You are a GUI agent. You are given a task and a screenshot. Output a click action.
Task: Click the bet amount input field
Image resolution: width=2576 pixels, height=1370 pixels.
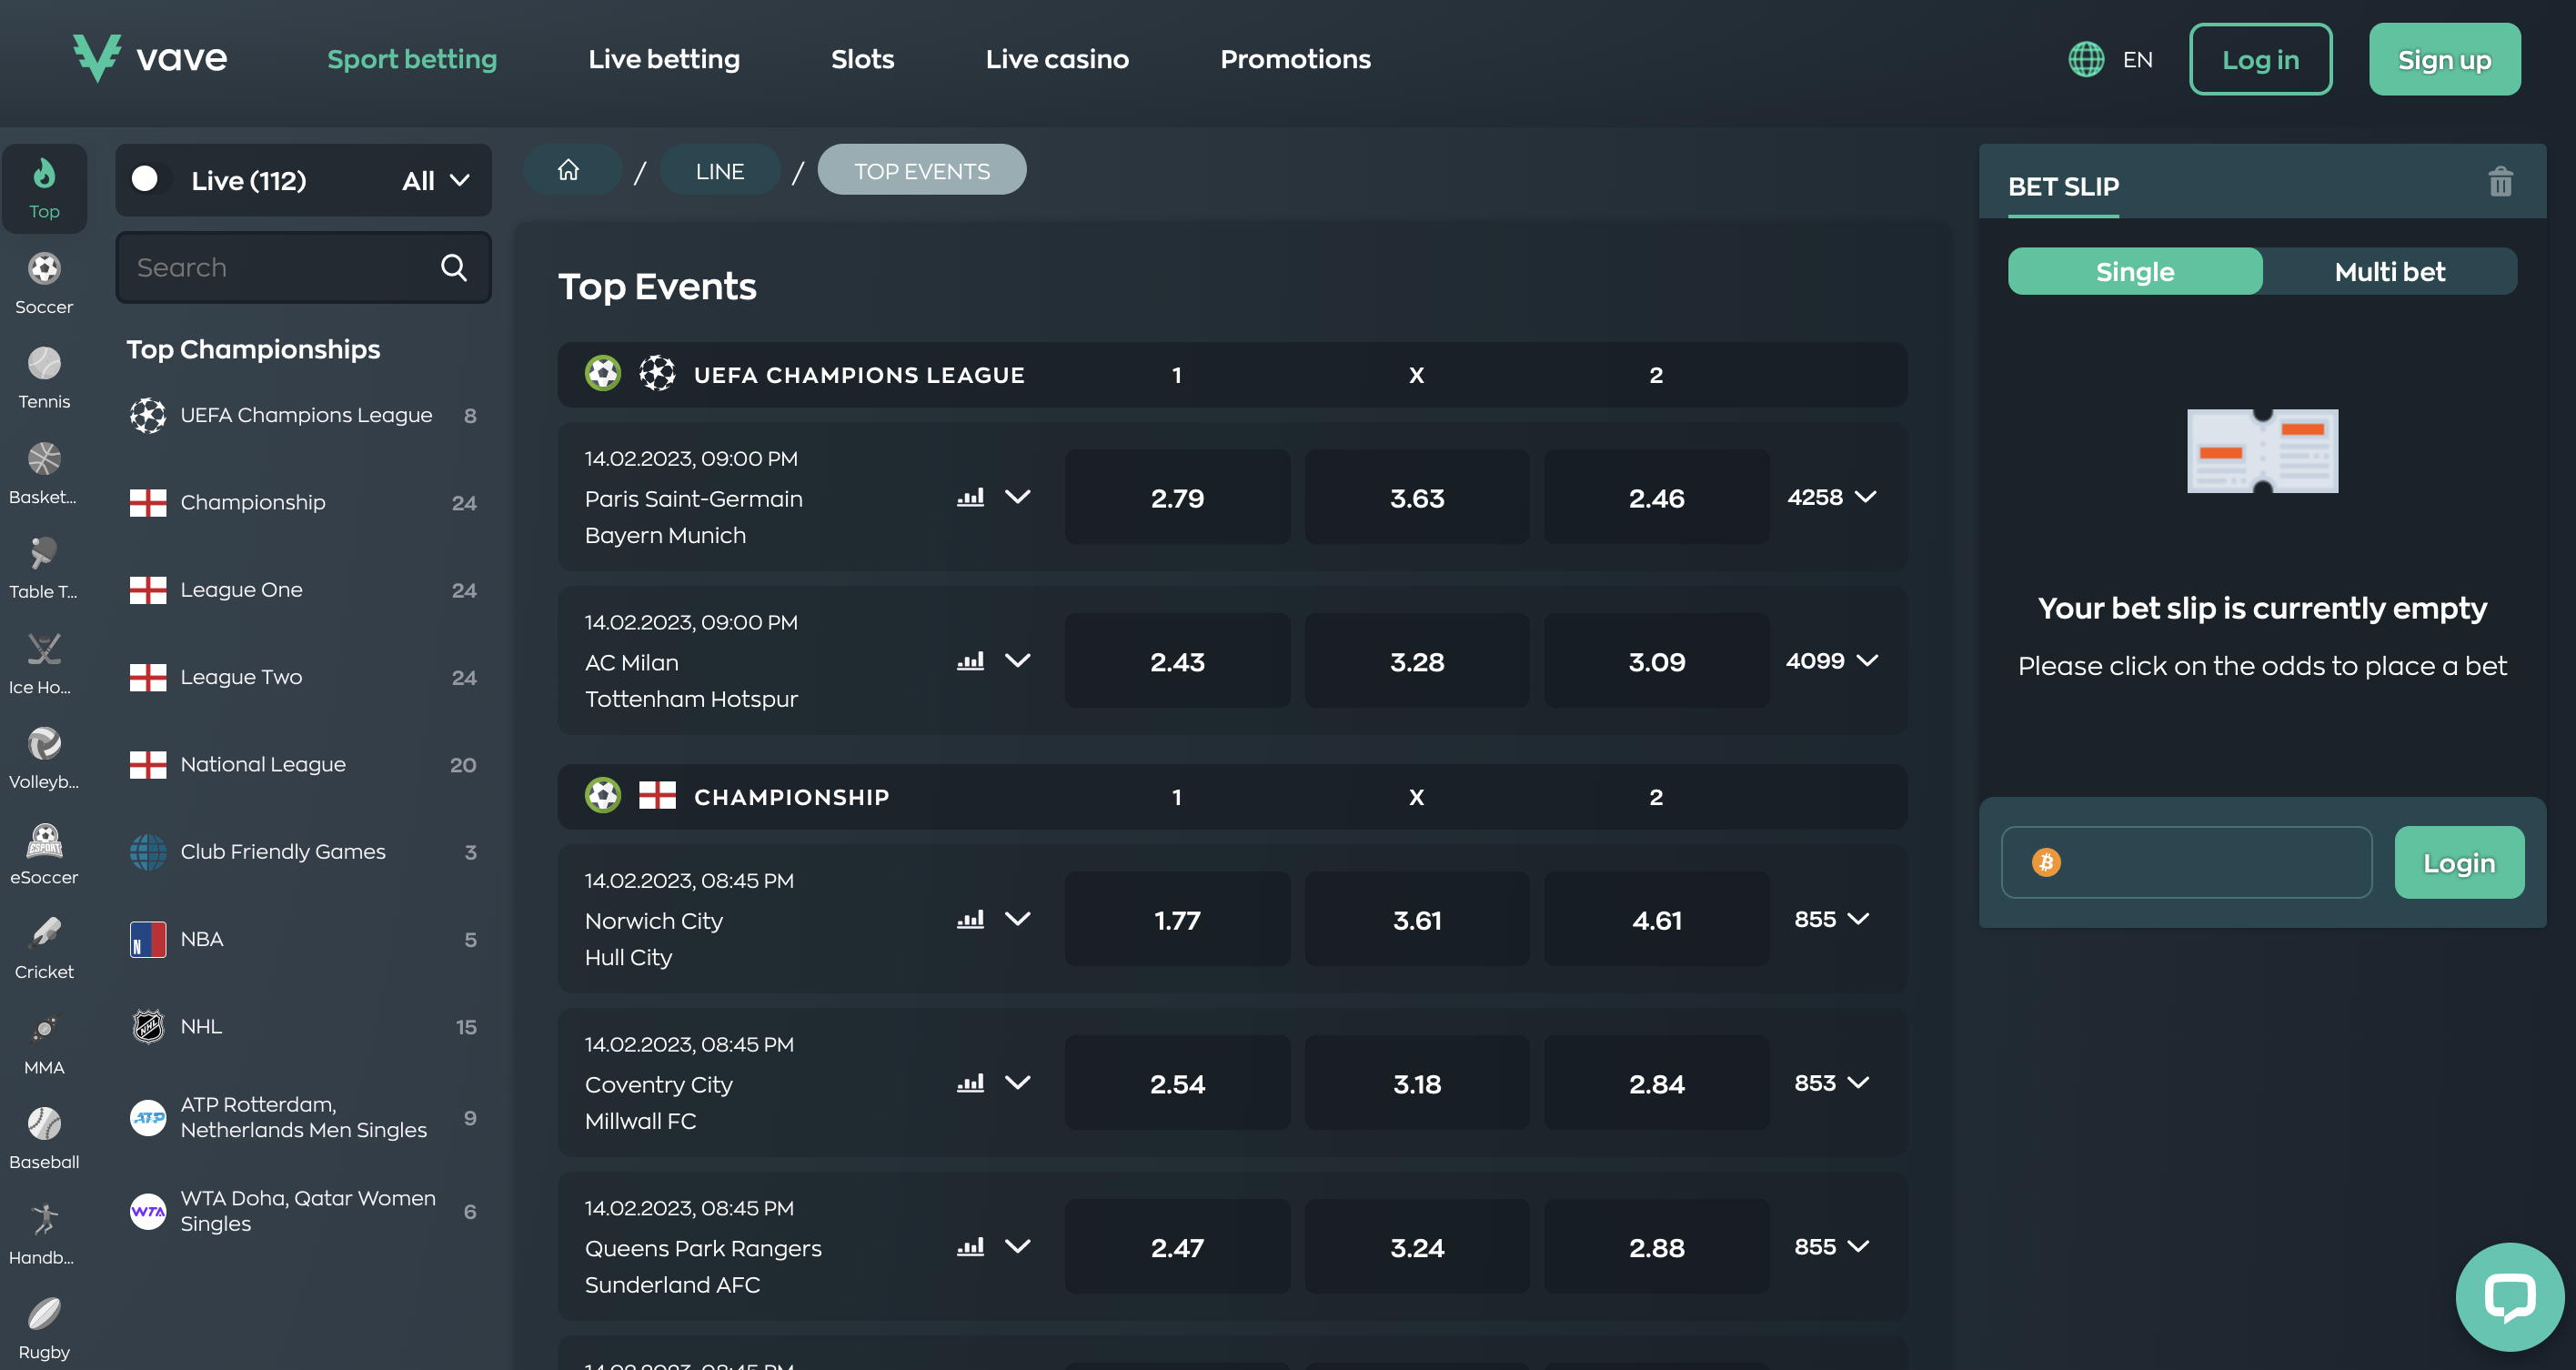2186,862
